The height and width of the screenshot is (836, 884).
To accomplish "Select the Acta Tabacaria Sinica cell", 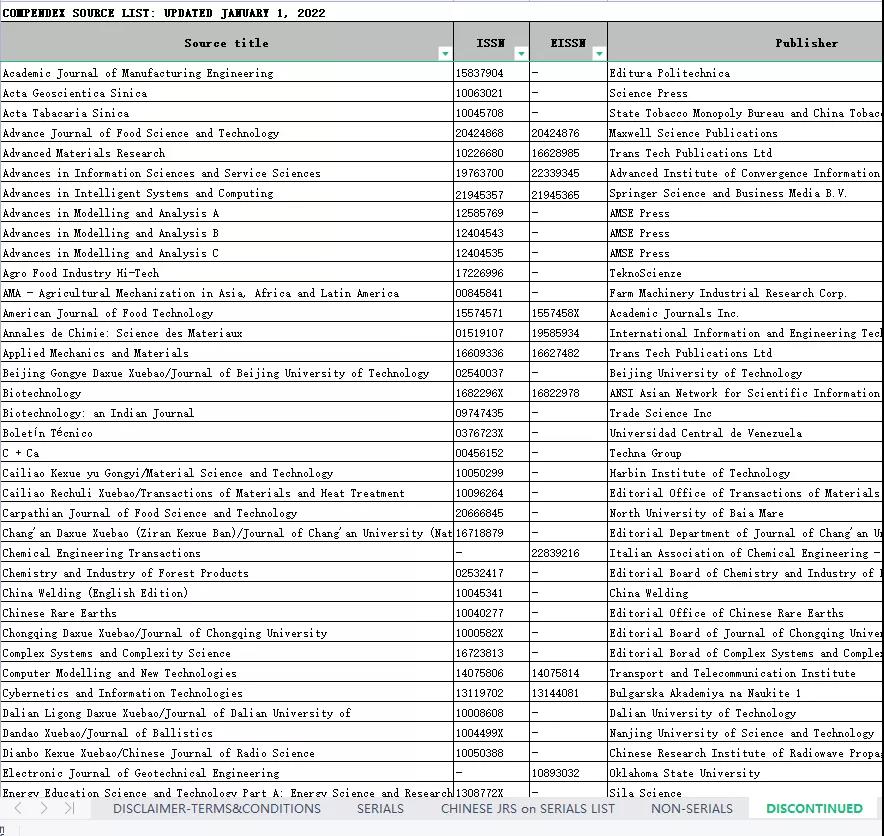I will point(227,113).
